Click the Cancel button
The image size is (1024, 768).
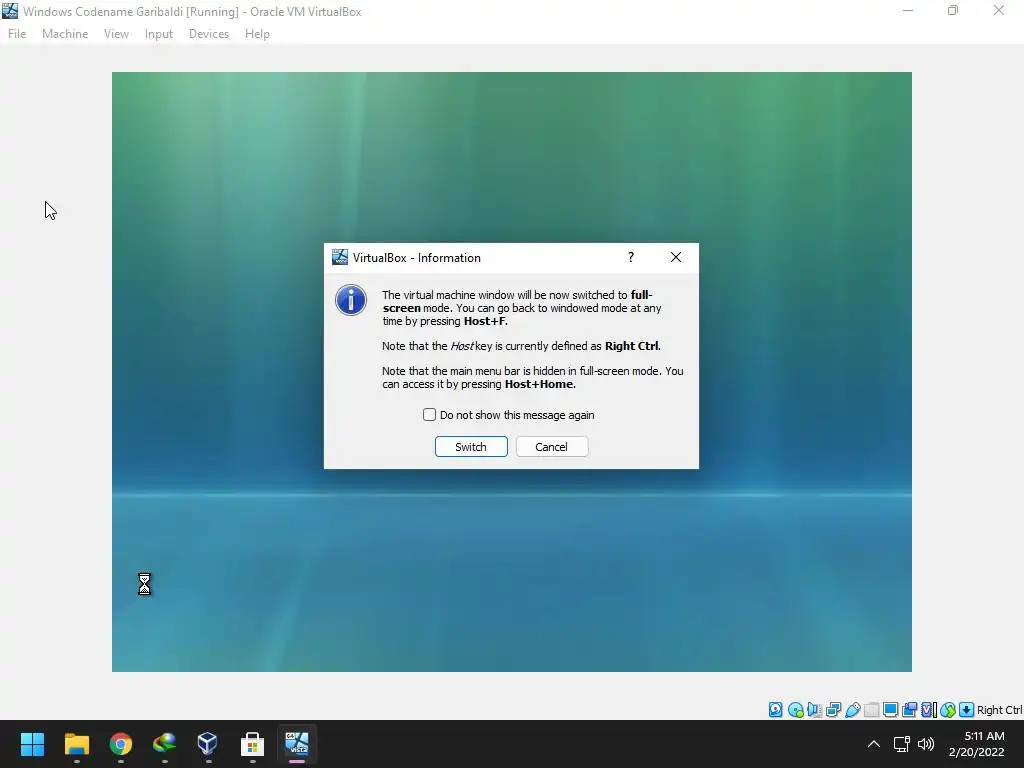point(552,447)
